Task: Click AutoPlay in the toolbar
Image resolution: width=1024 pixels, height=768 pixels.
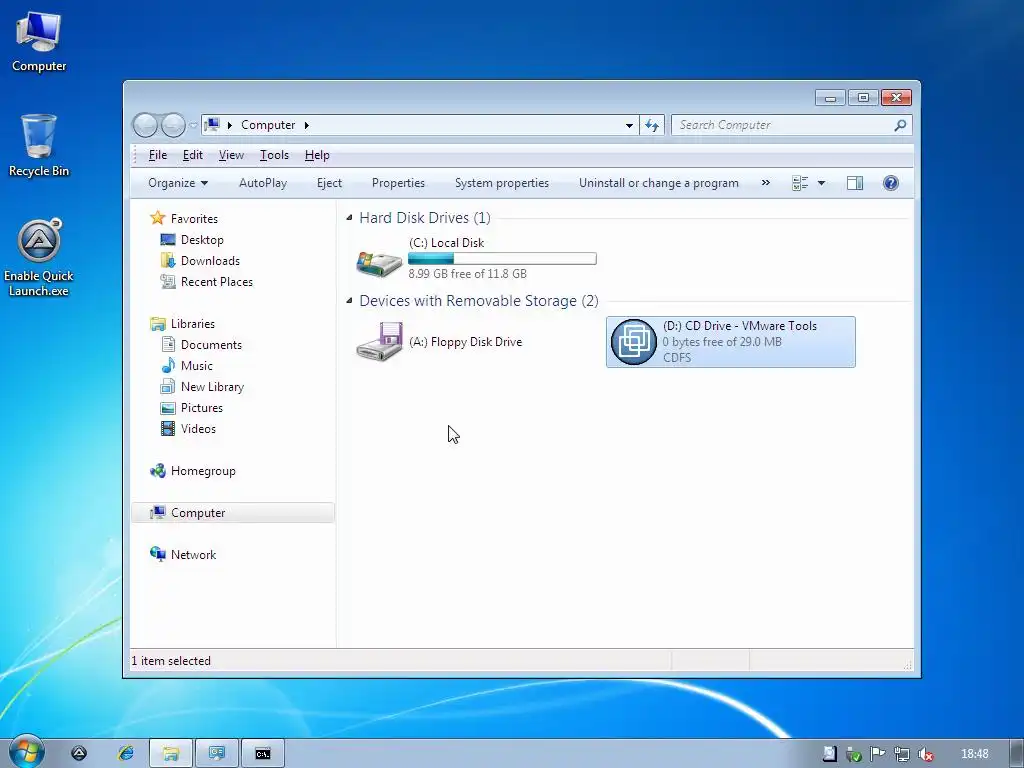Action: pos(263,183)
